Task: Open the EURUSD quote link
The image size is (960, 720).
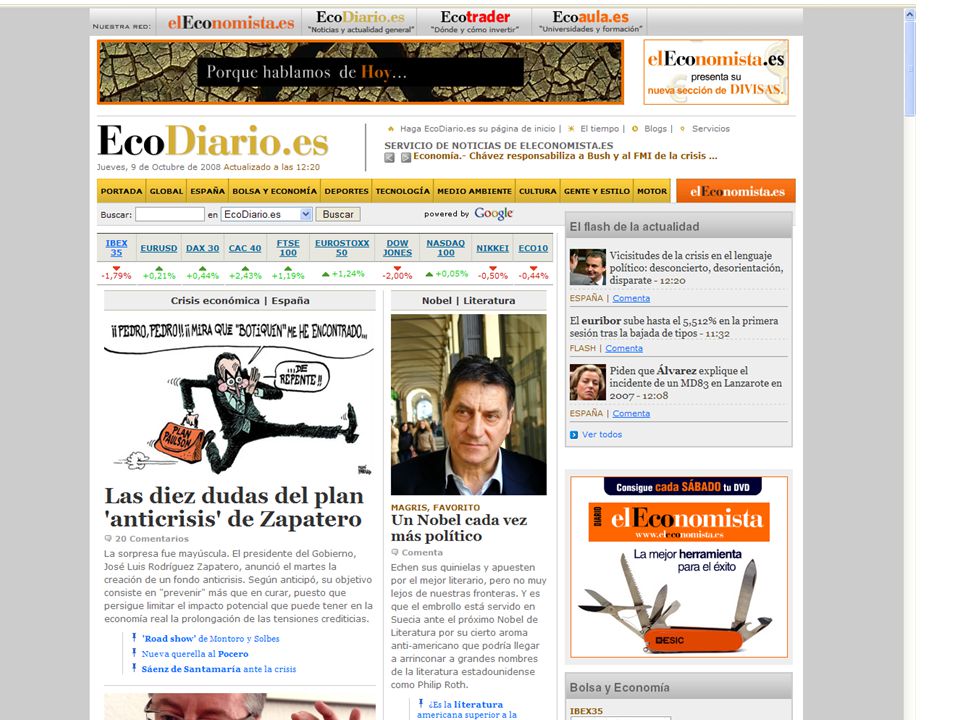Action: 159,249
